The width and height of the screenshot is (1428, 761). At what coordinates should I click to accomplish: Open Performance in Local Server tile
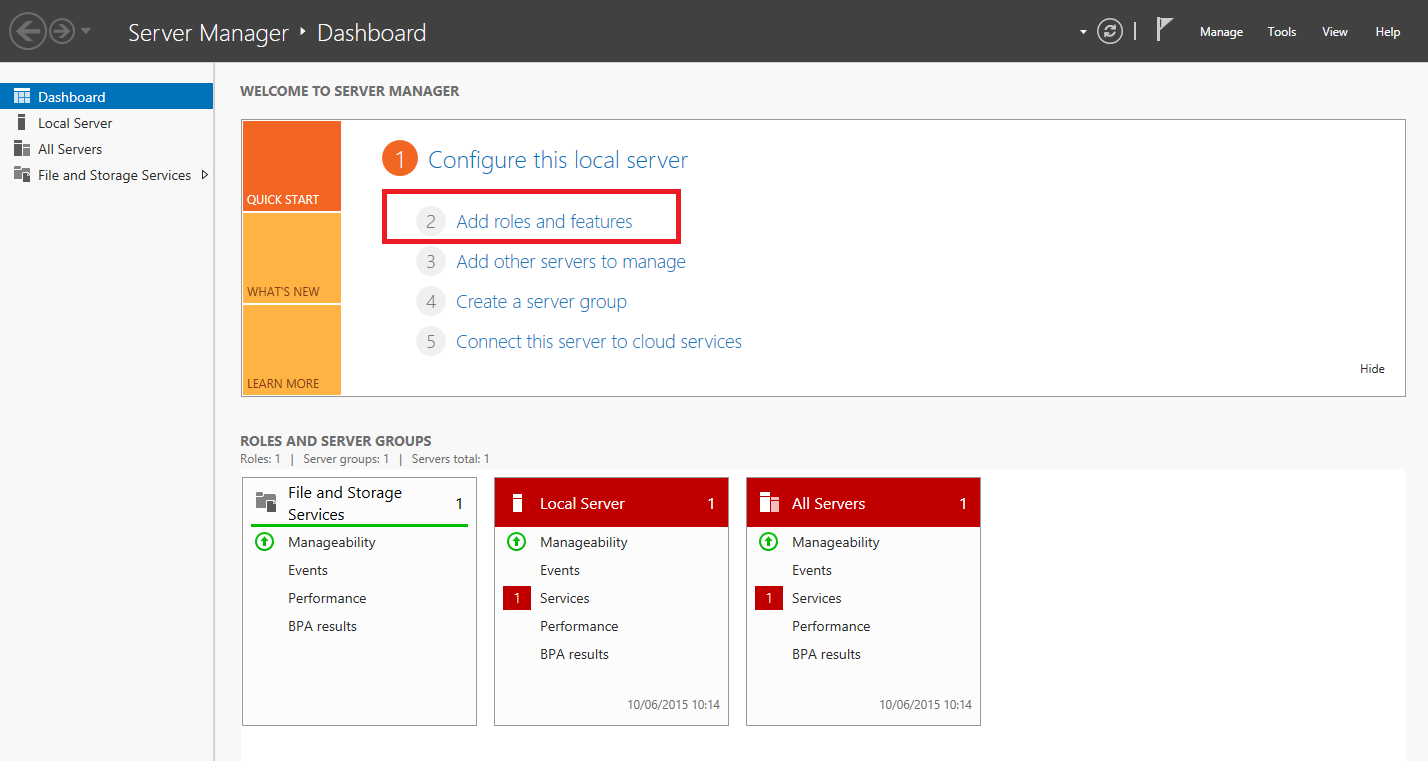tap(579, 626)
